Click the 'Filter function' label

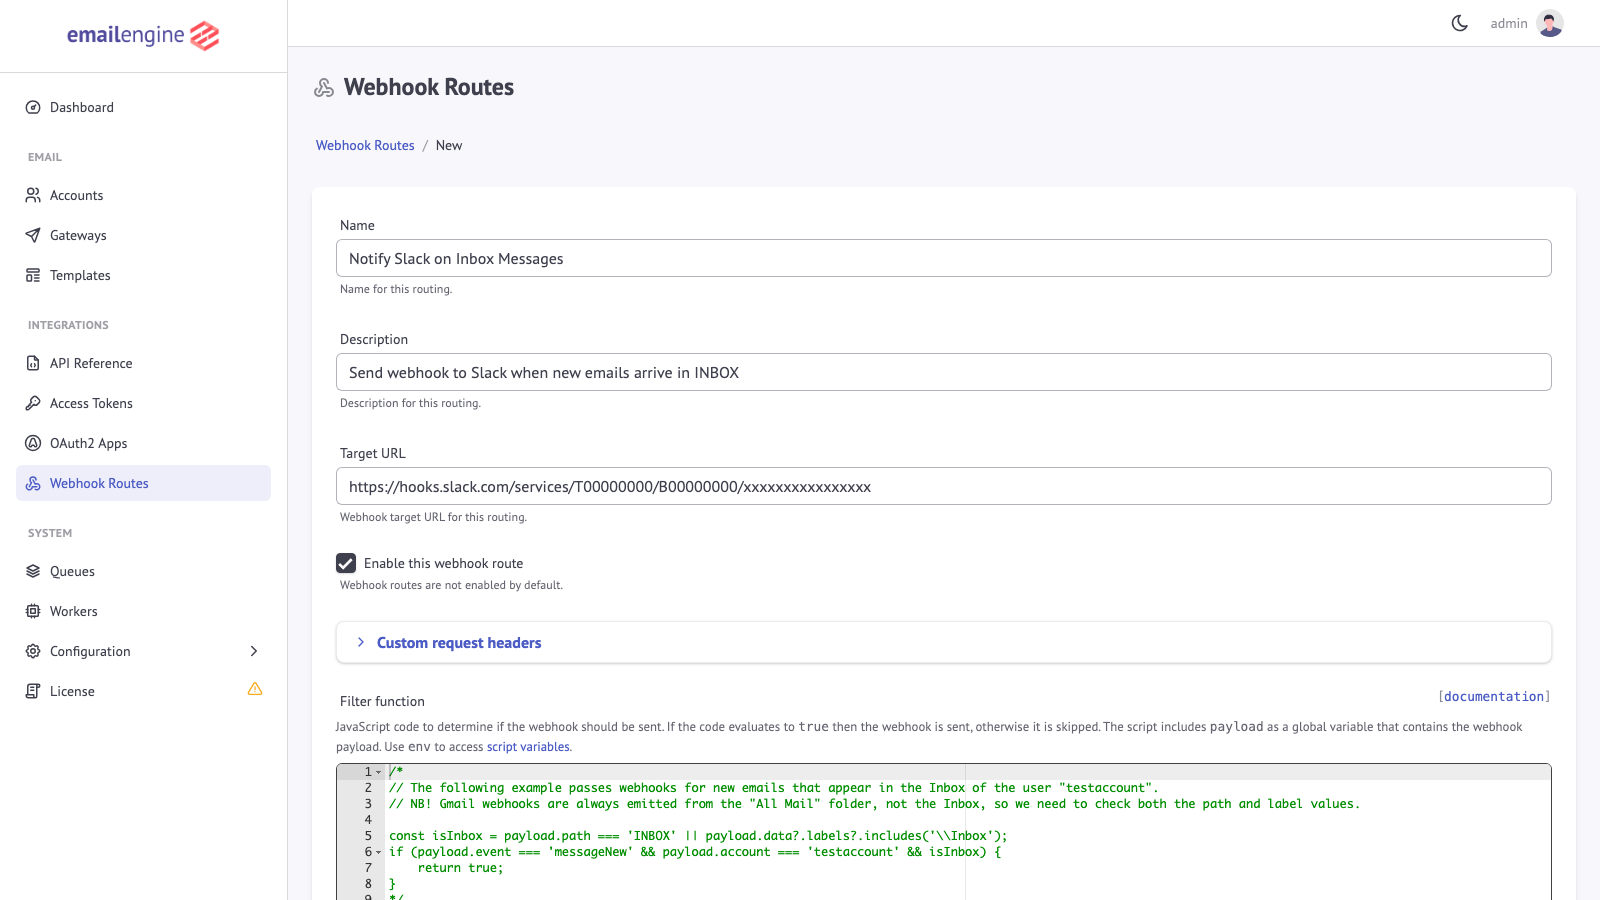tap(382, 701)
